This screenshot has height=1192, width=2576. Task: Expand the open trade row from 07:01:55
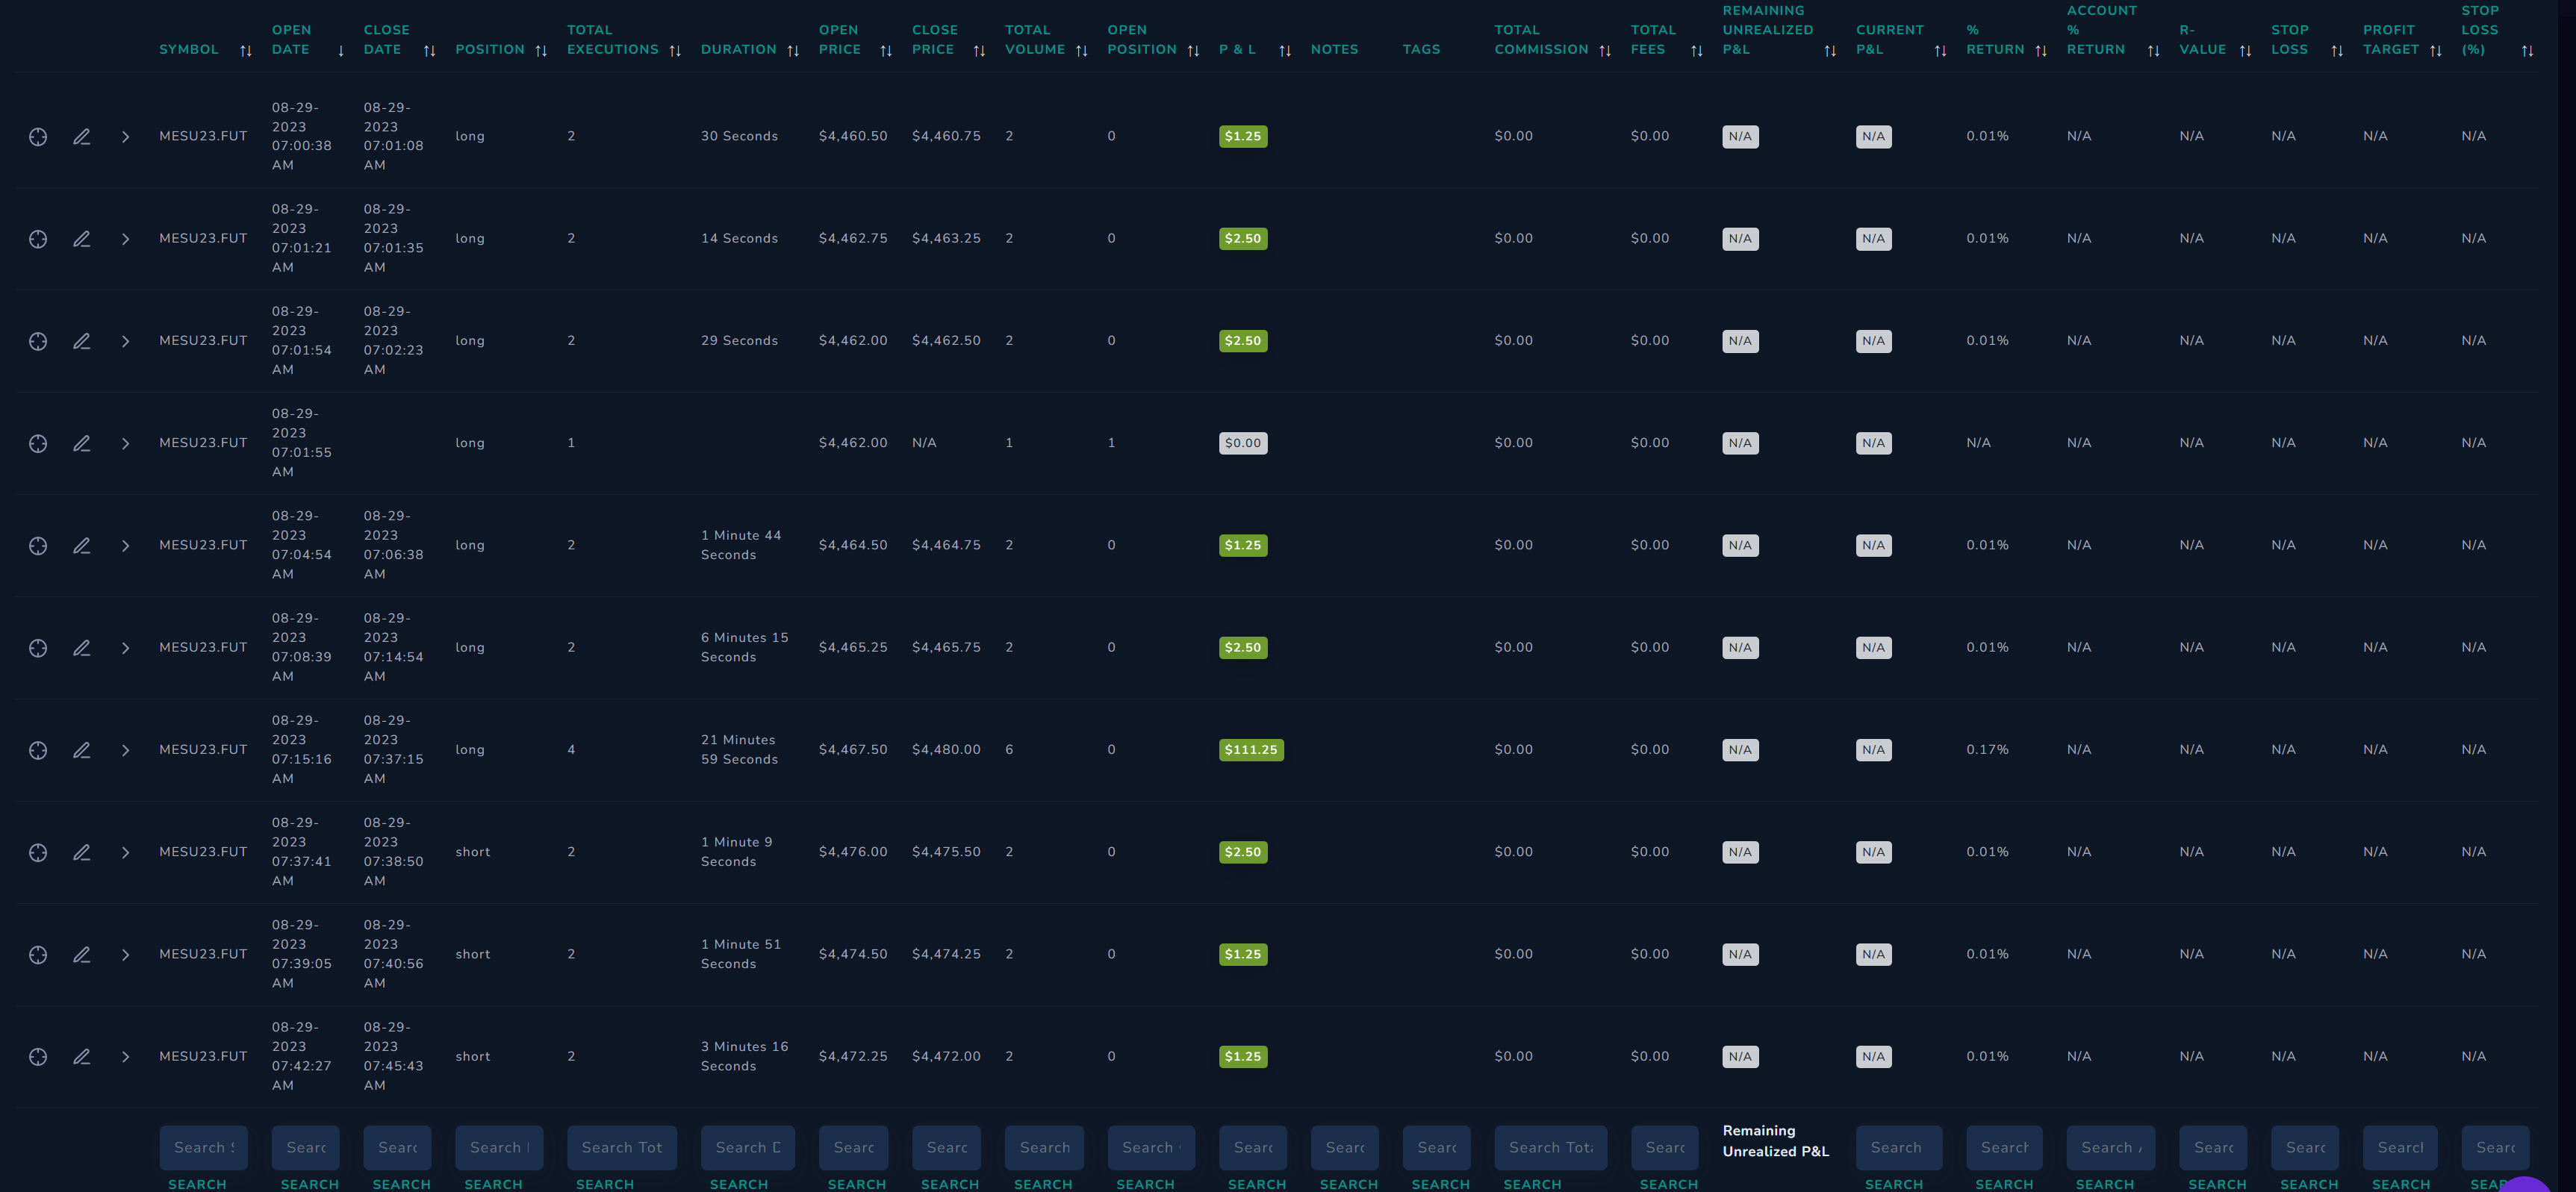click(x=125, y=443)
